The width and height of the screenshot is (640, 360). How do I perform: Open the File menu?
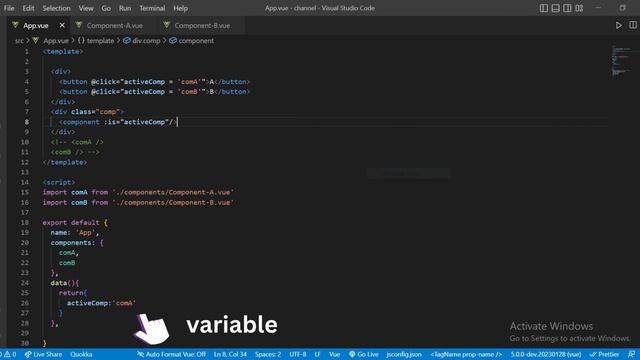pyautogui.click(x=9, y=8)
